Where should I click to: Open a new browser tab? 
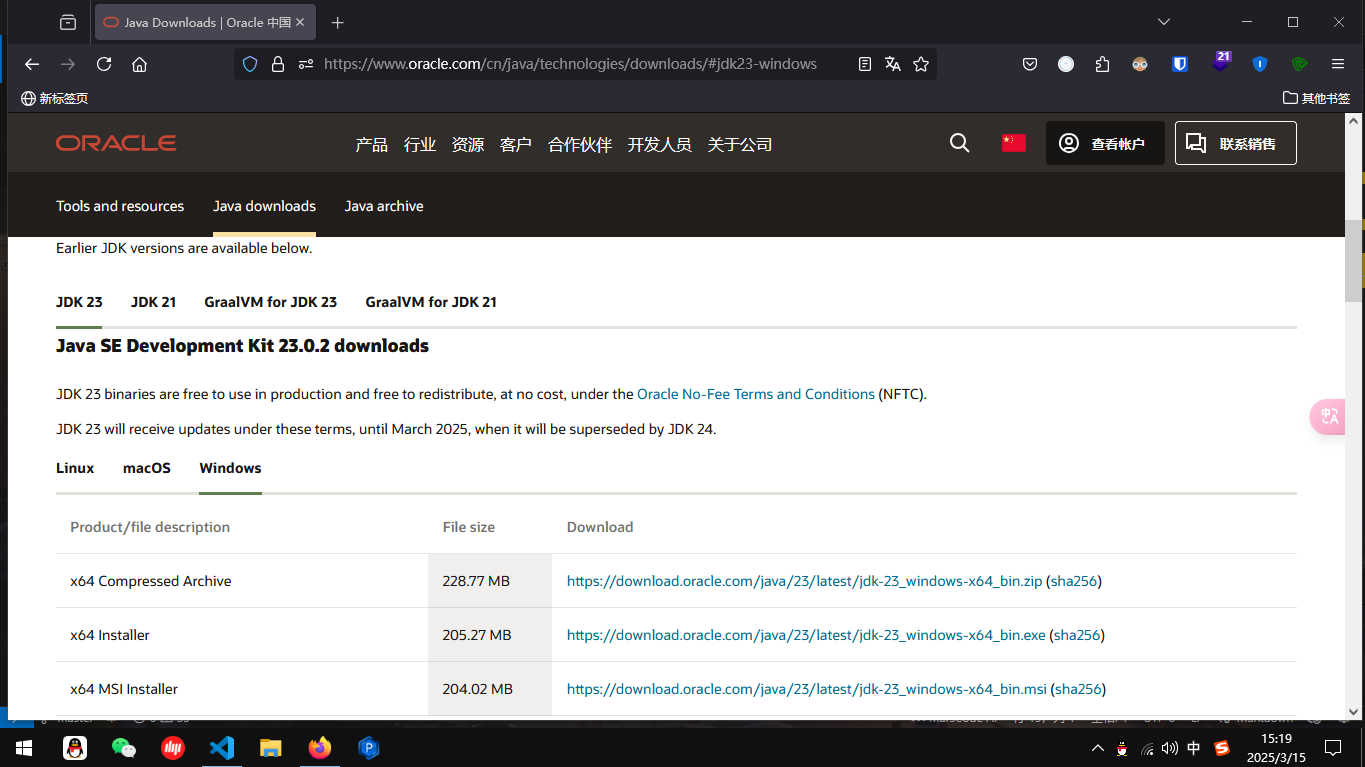(x=337, y=22)
